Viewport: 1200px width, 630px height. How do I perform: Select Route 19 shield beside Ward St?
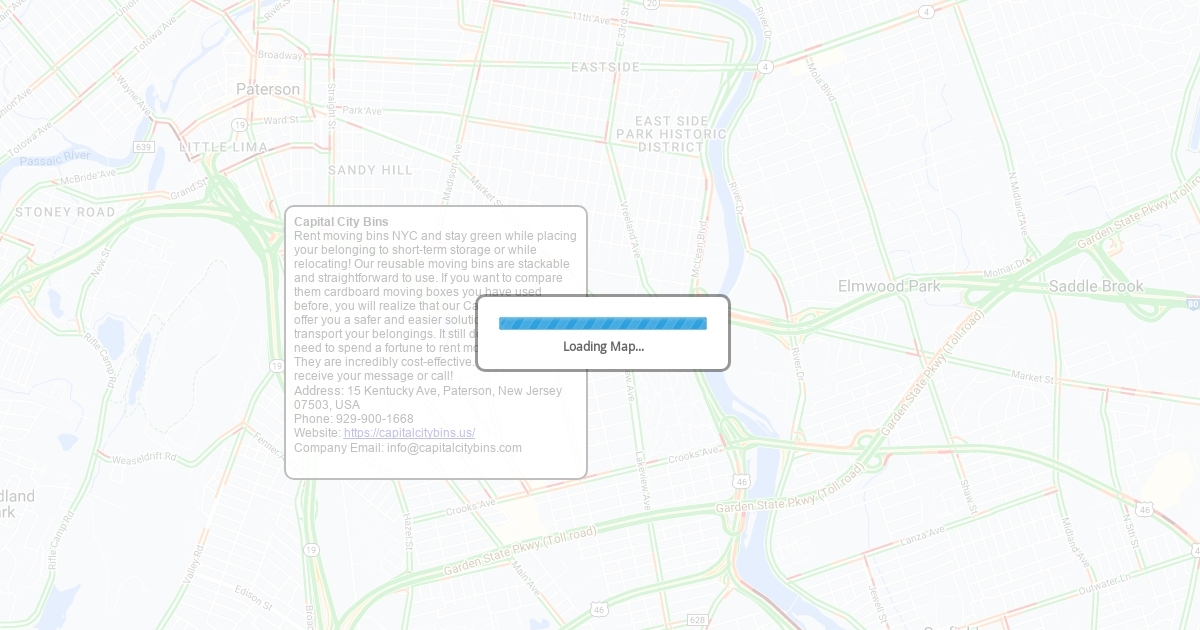tap(239, 124)
